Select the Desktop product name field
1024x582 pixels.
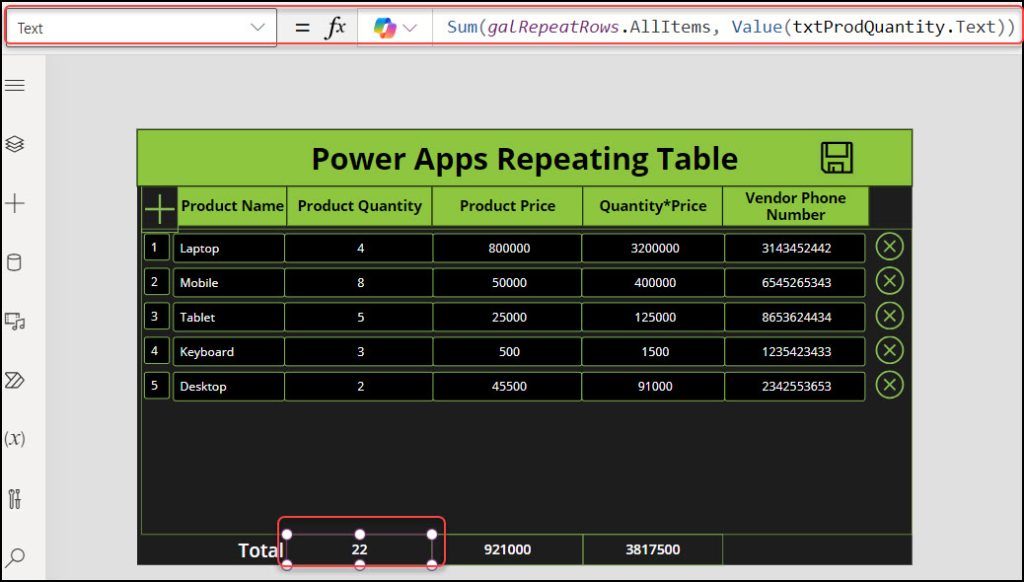[x=229, y=386]
